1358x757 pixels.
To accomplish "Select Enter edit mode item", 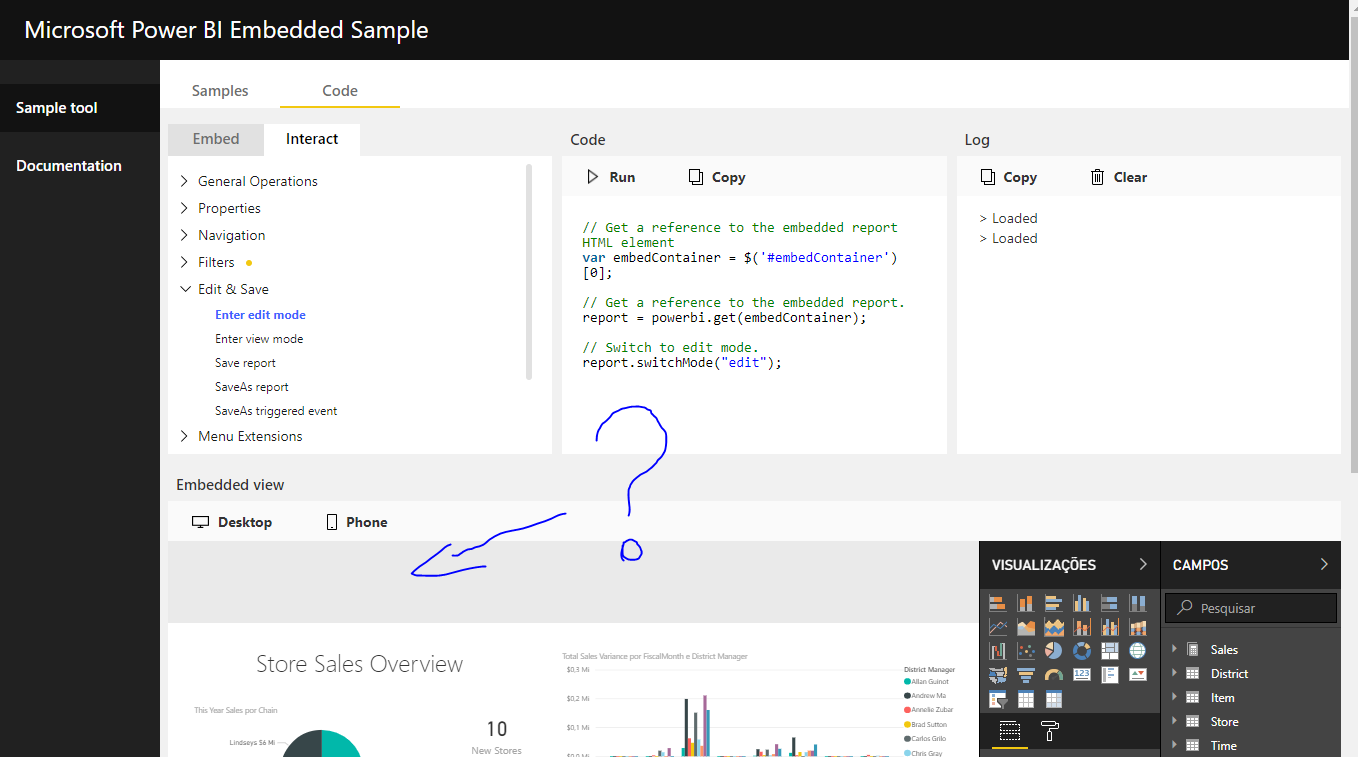I will pos(260,314).
